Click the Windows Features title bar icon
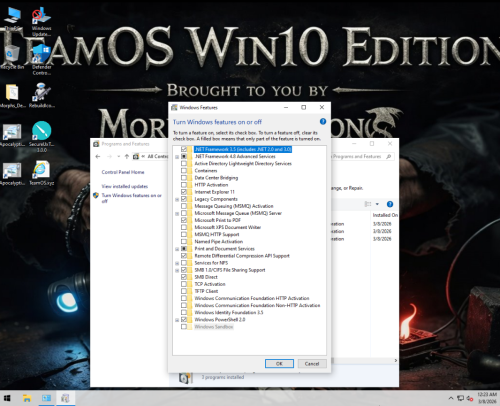 [174, 107]
